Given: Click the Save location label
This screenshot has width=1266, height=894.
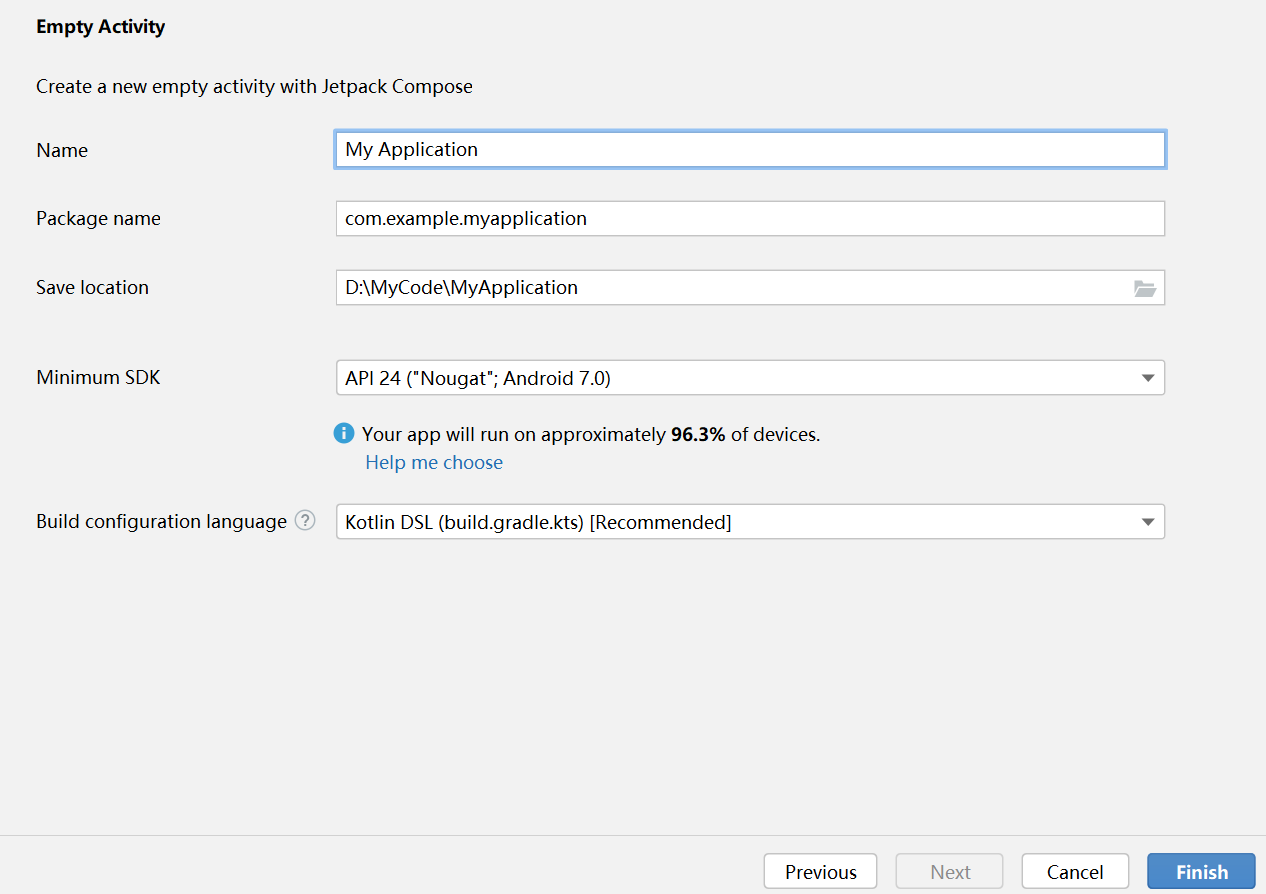Looking at the screenshot, I should pos(92,288).
